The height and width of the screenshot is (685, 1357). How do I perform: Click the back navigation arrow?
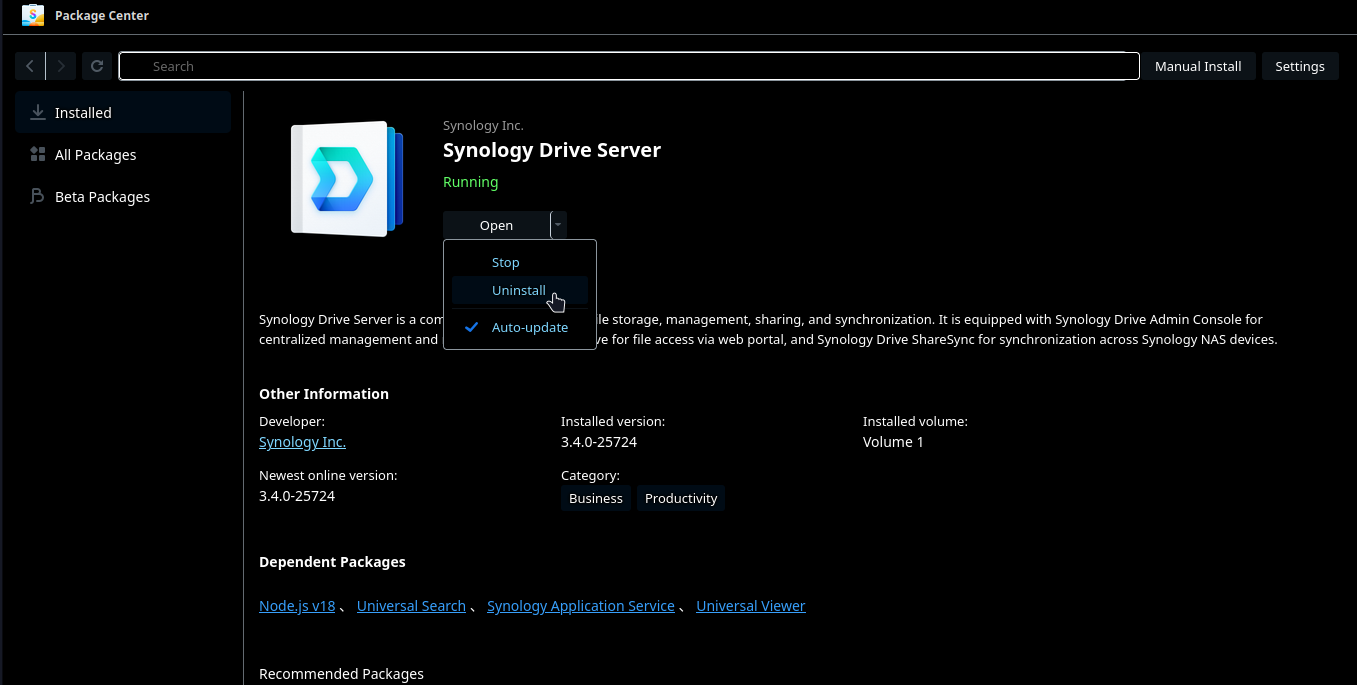click(x=29, y=65)
